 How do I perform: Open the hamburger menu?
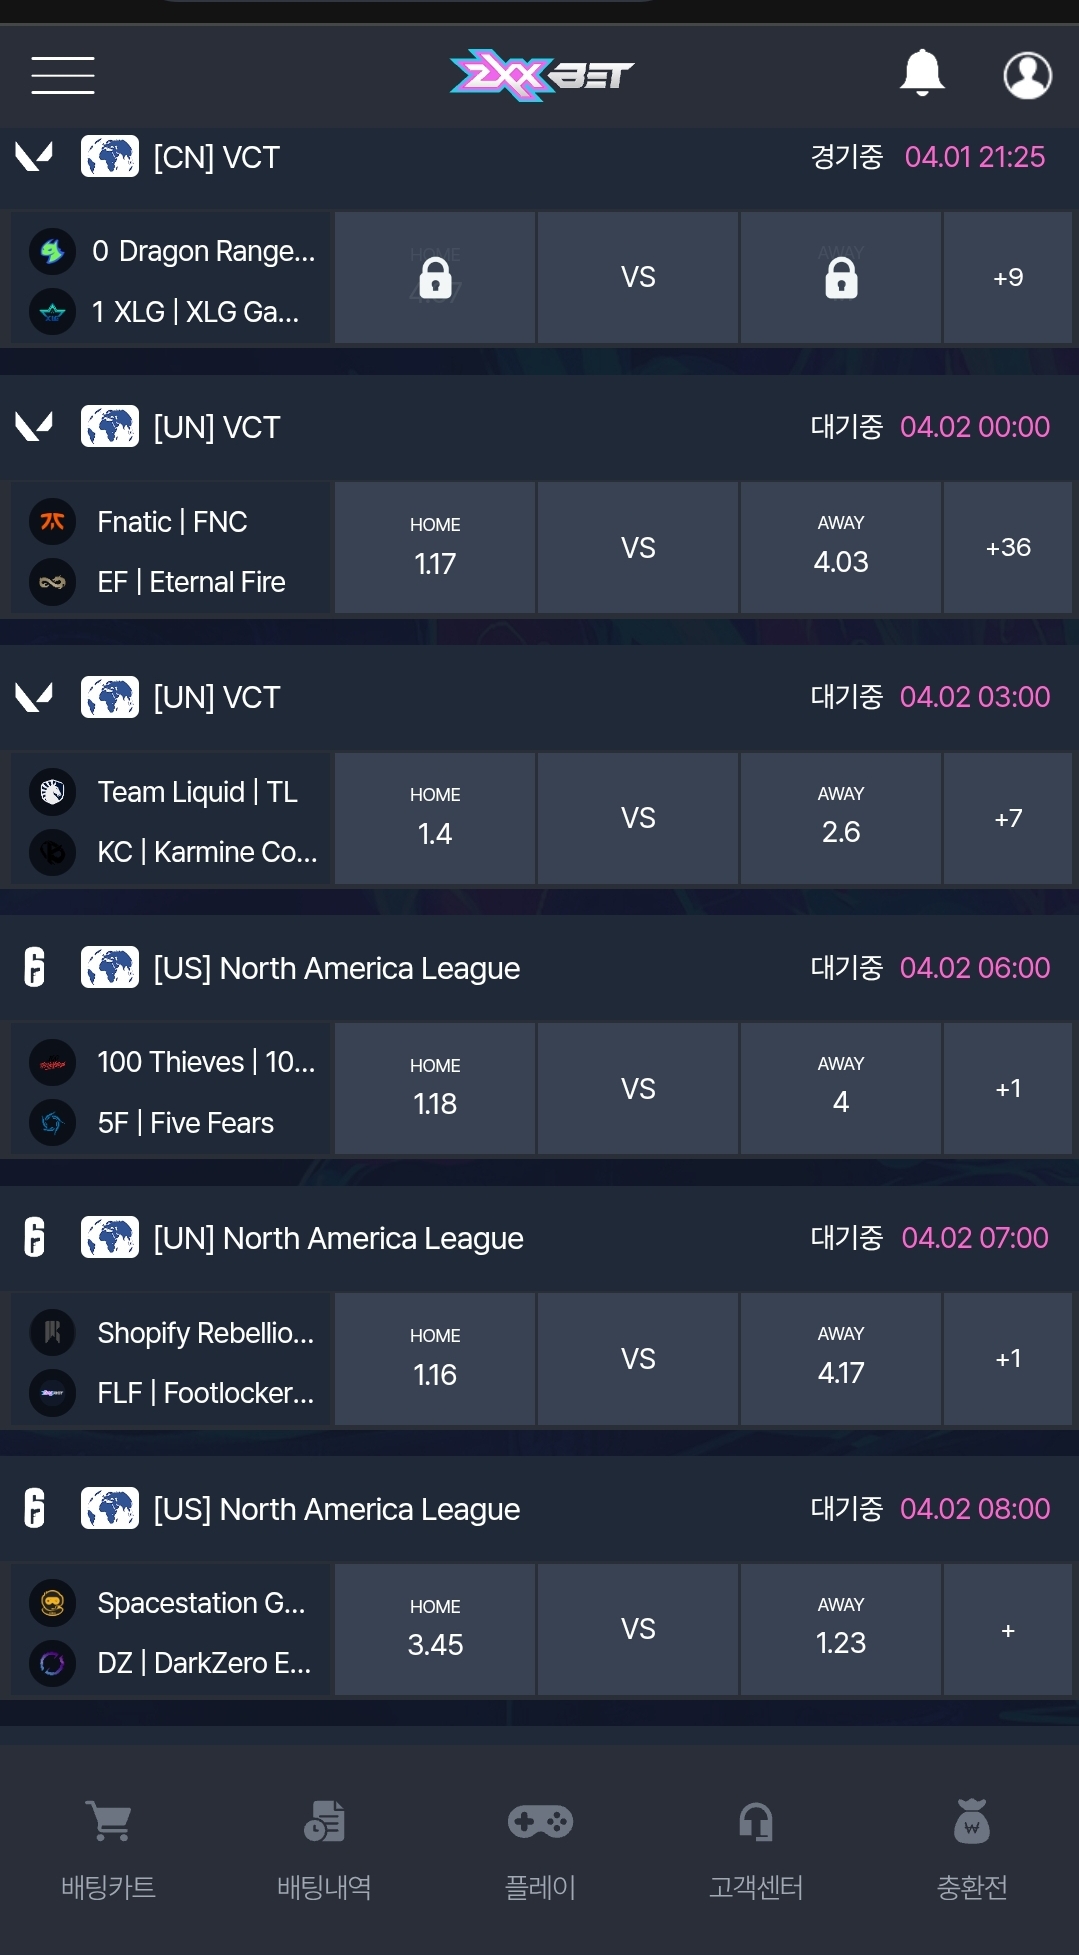pyautogui.click(x=63, y=75)
